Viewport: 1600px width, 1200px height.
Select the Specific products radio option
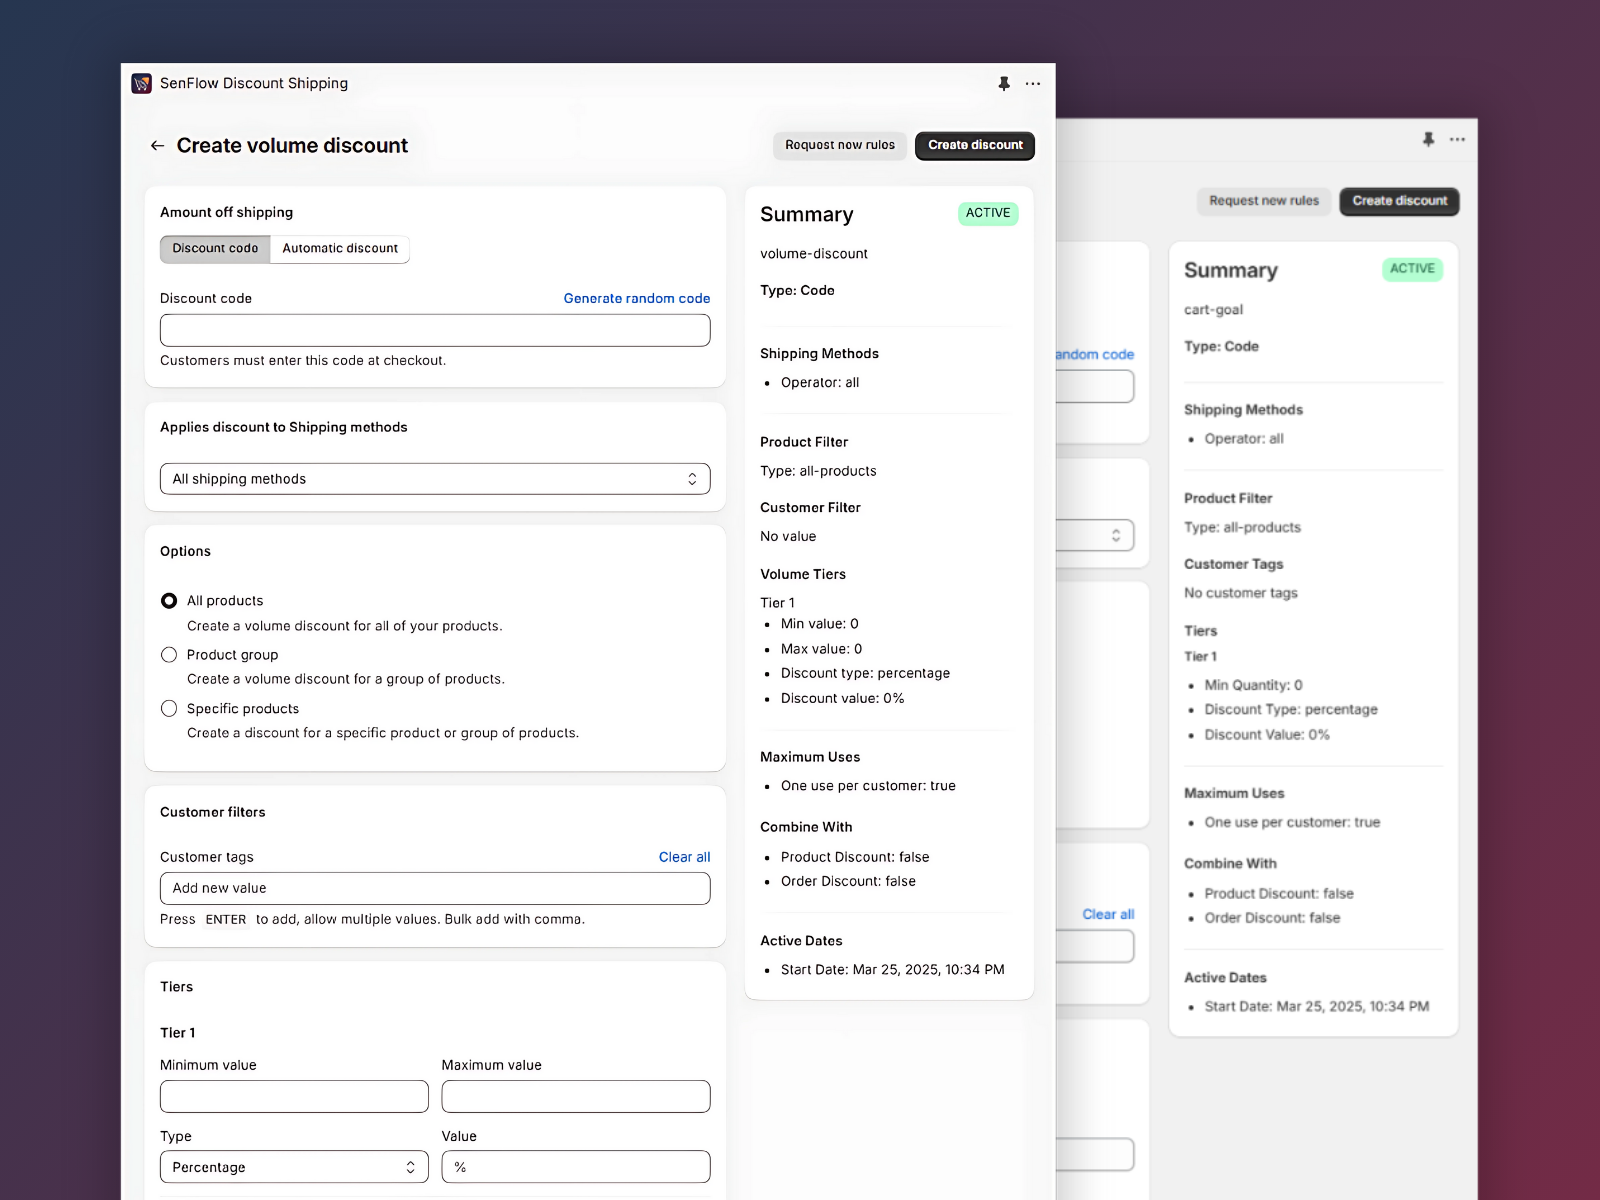click(169, 709)
